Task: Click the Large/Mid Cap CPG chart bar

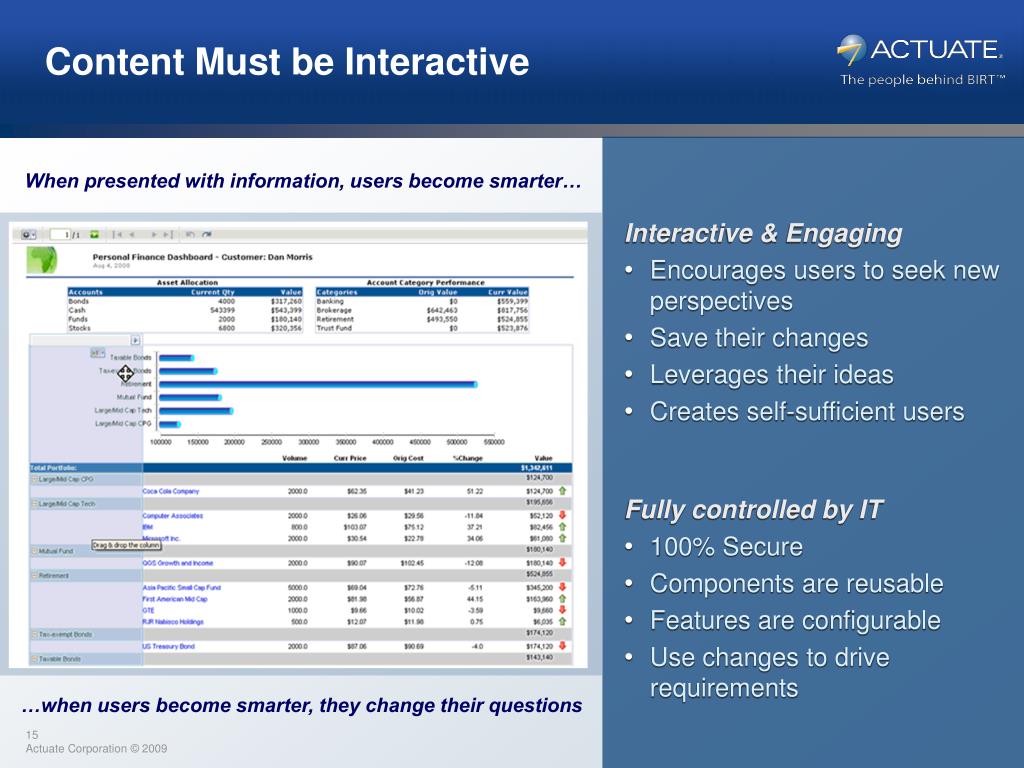Action: [x=170, y=424]
